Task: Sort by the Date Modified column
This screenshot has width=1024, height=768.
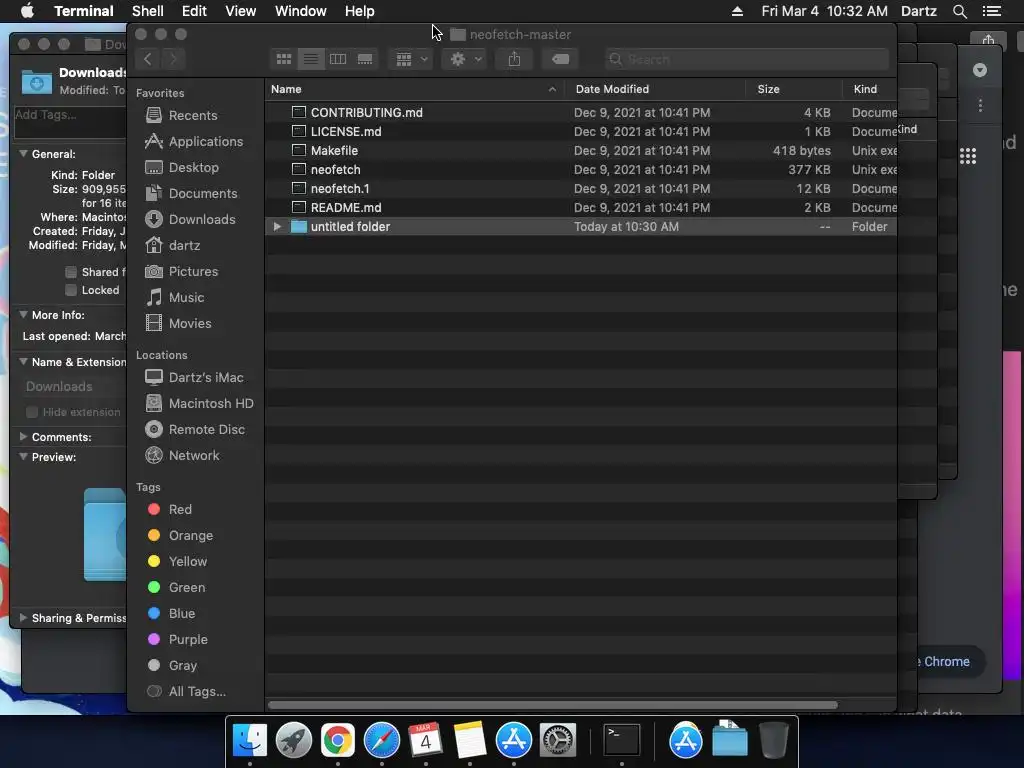Action: (x=655, y=89)
